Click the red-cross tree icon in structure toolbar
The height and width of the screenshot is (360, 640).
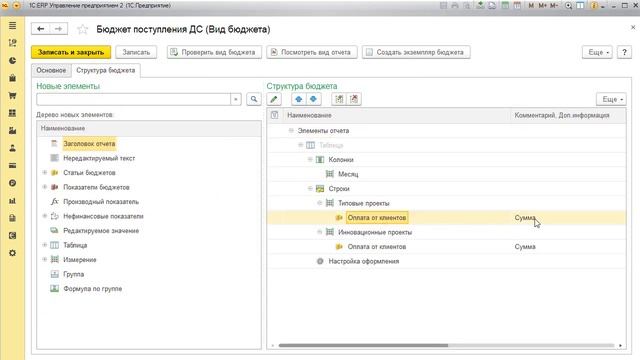click(354, 99)
